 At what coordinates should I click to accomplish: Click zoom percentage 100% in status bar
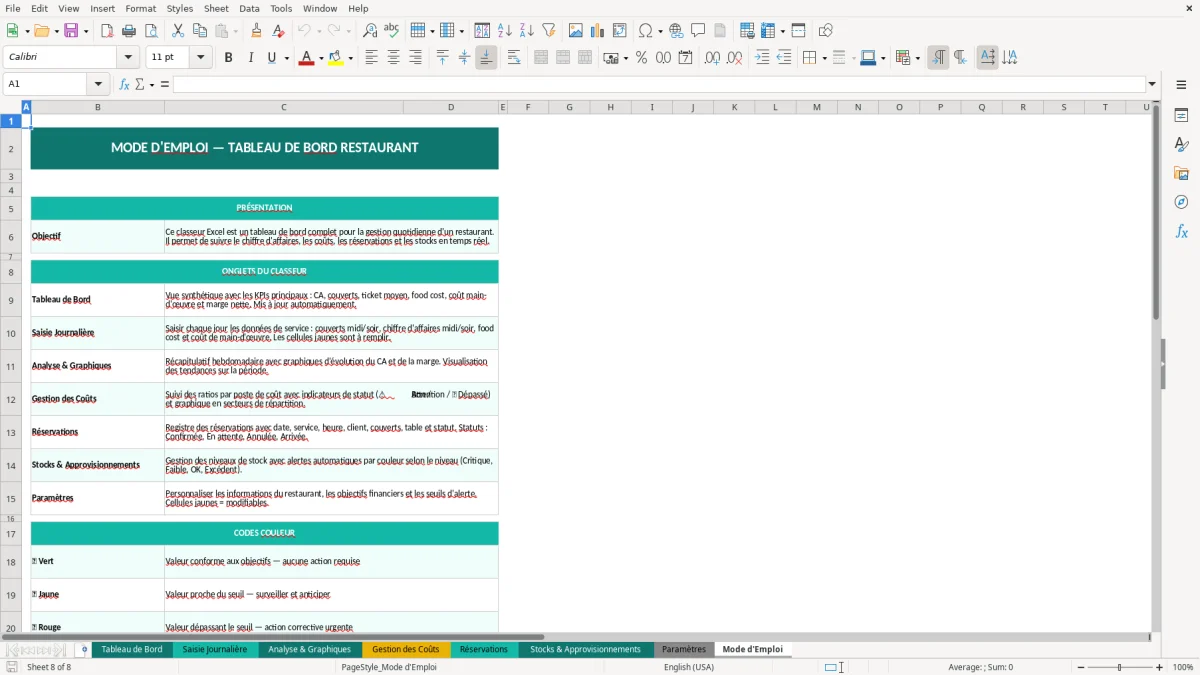point(1183,667)
